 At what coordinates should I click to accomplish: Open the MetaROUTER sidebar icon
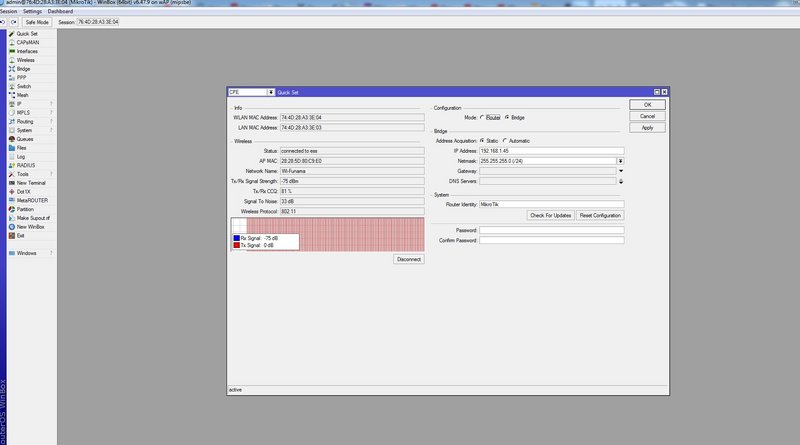(12, 201)
